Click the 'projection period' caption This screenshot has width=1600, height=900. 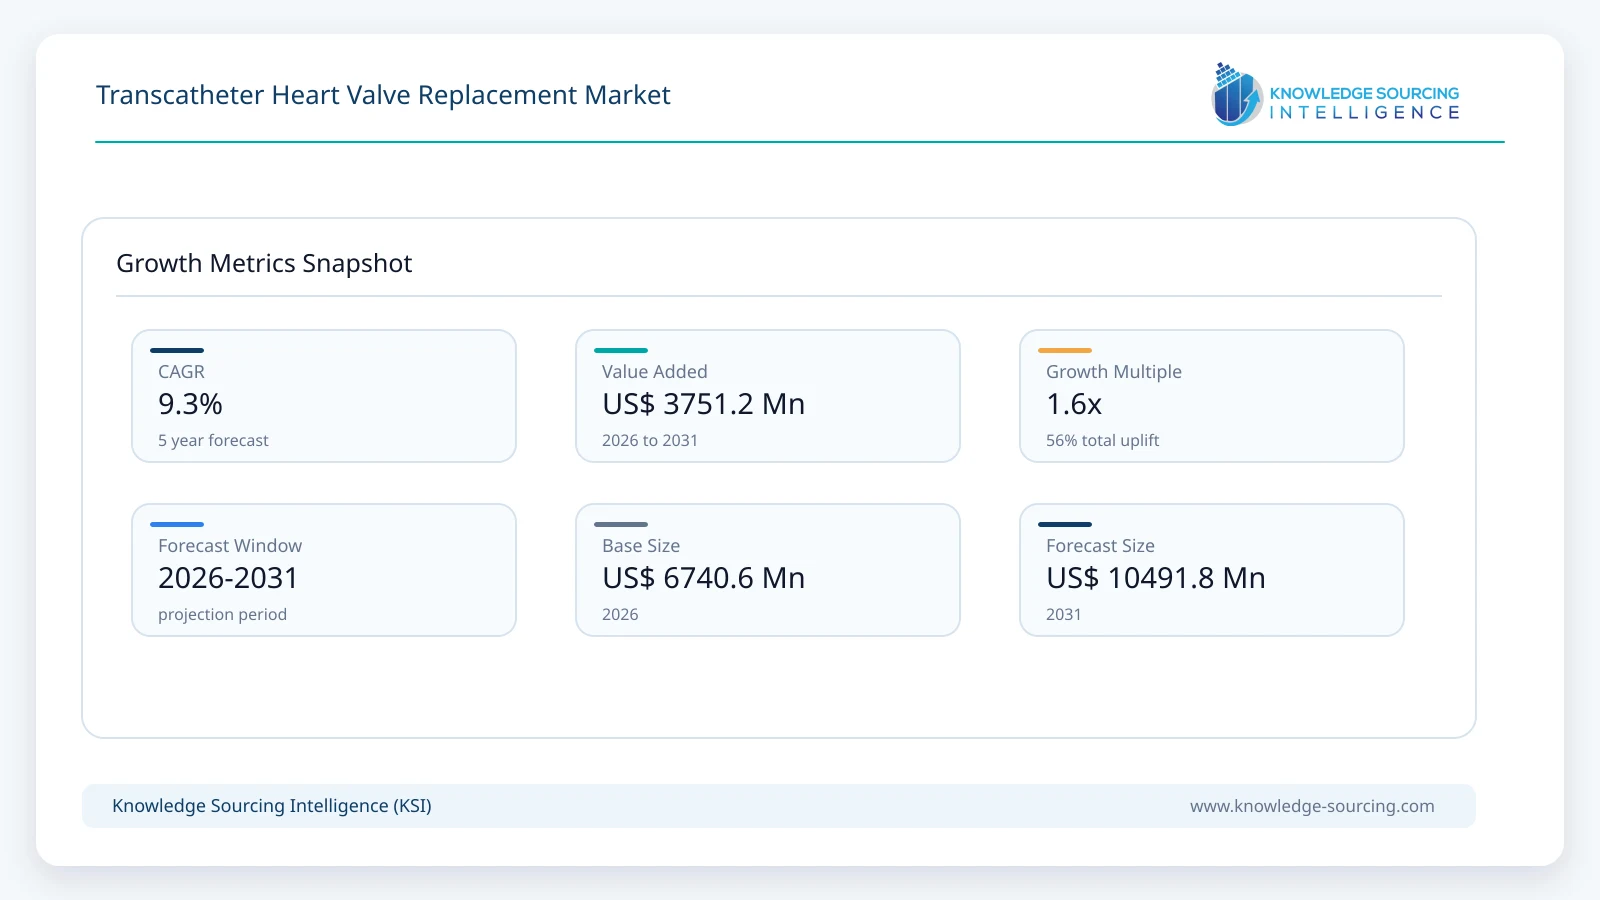click(x=222, y=614)
